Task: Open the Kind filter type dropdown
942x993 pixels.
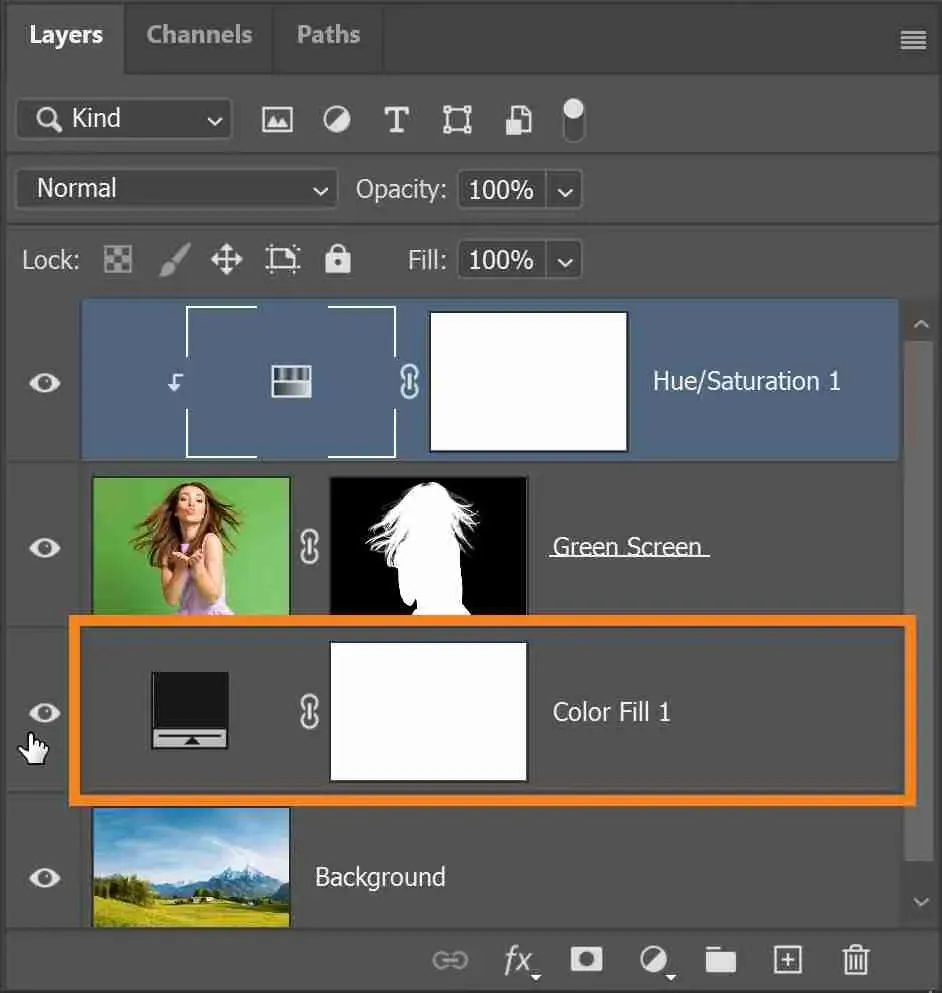Action: [x=124, y=119]
